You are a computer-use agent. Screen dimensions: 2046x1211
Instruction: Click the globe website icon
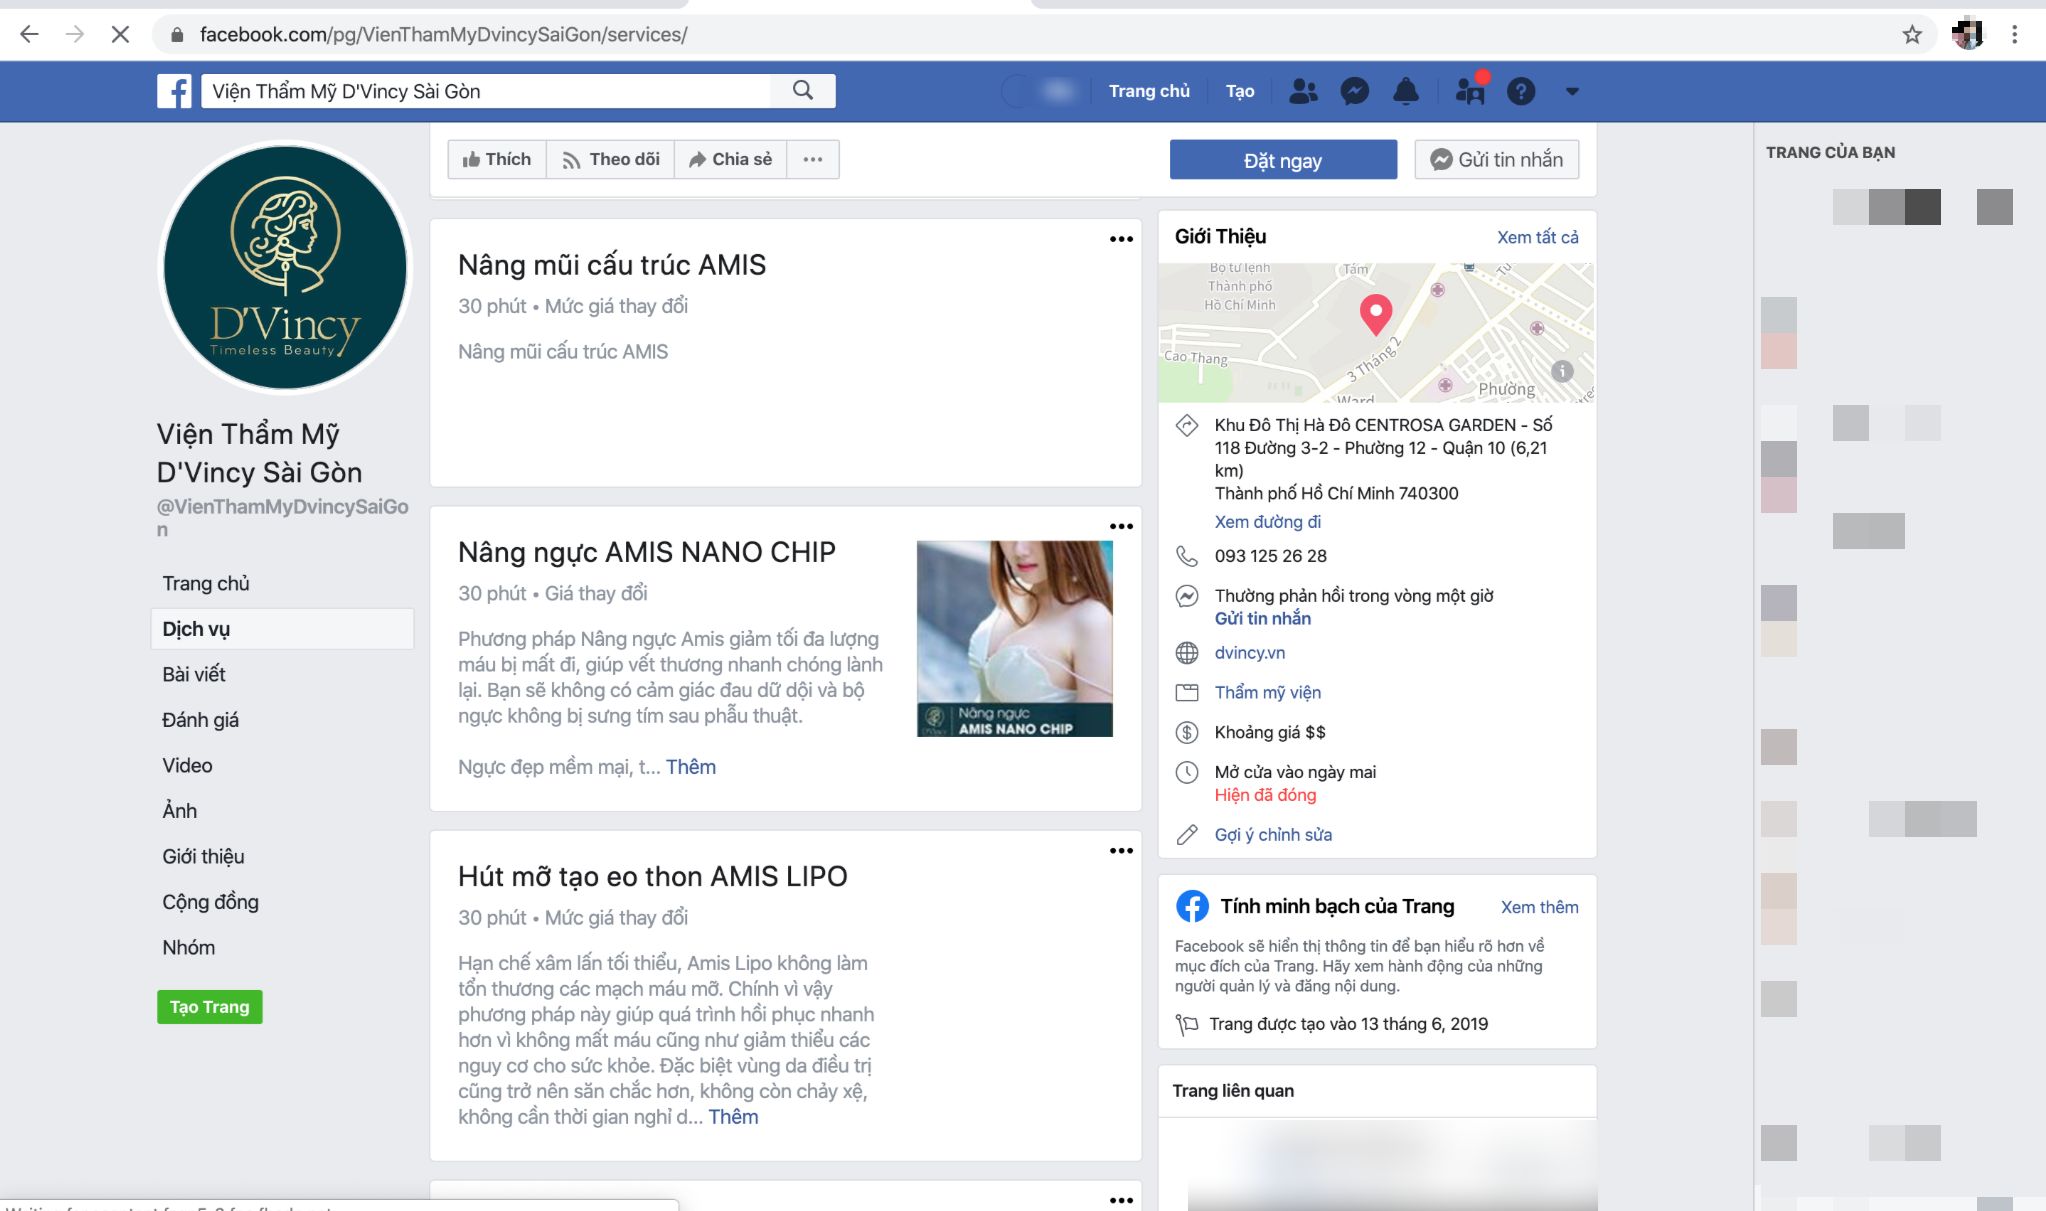pos(1186,653)
